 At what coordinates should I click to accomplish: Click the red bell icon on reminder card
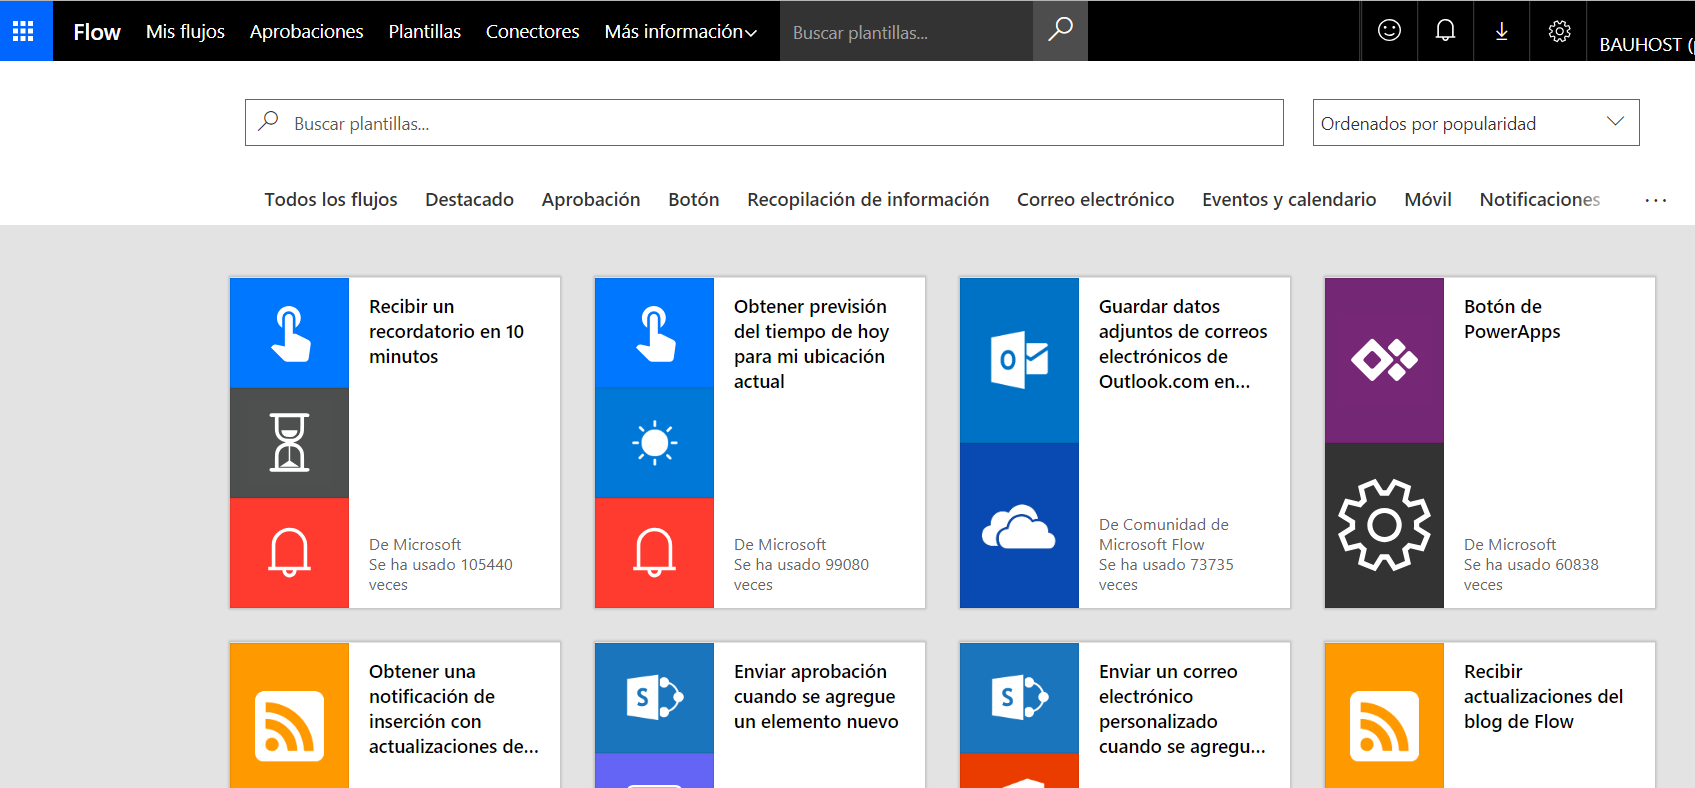coord(290,553)
